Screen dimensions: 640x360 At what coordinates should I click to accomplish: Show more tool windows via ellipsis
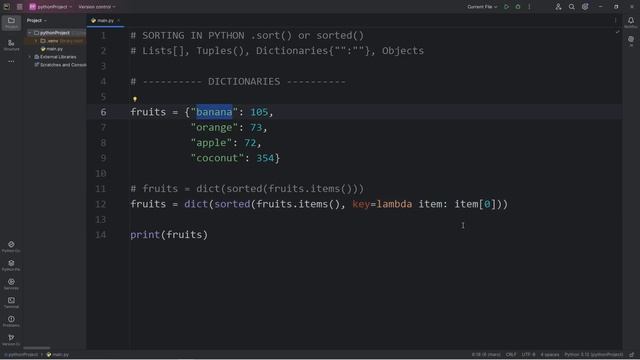point(11,61)
